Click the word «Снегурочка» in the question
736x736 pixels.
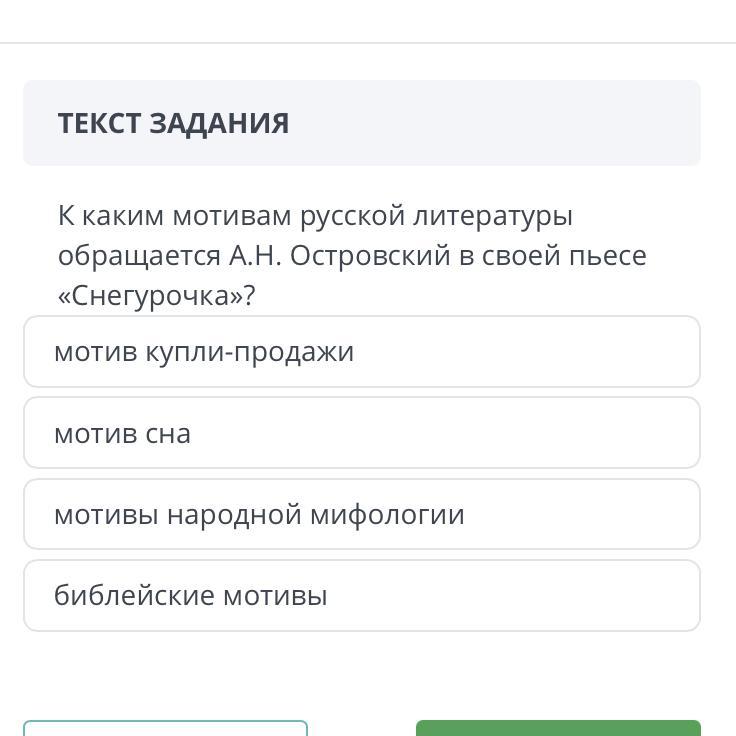tap(150, 296)
